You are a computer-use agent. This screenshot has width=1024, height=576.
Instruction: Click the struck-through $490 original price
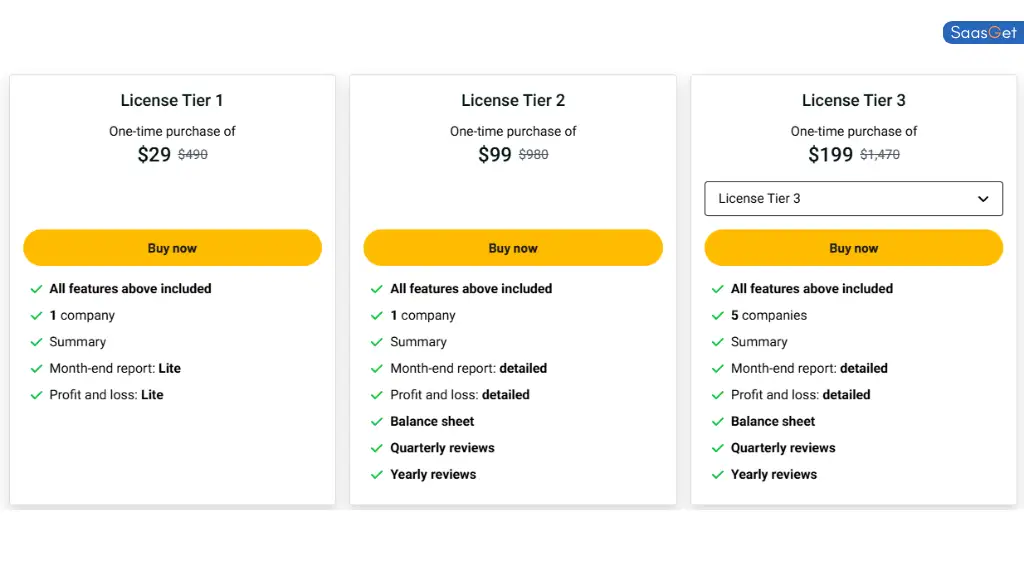[x=193, y=154]
